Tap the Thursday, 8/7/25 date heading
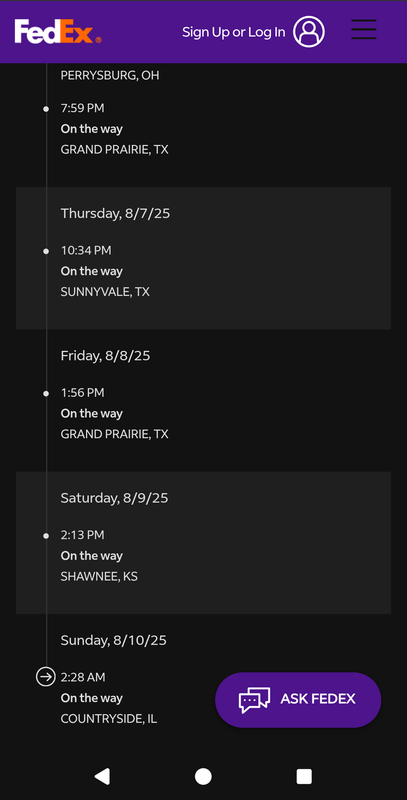Image resolution: width=407 pixels, height=800 pixels. [x=115, y=213]
